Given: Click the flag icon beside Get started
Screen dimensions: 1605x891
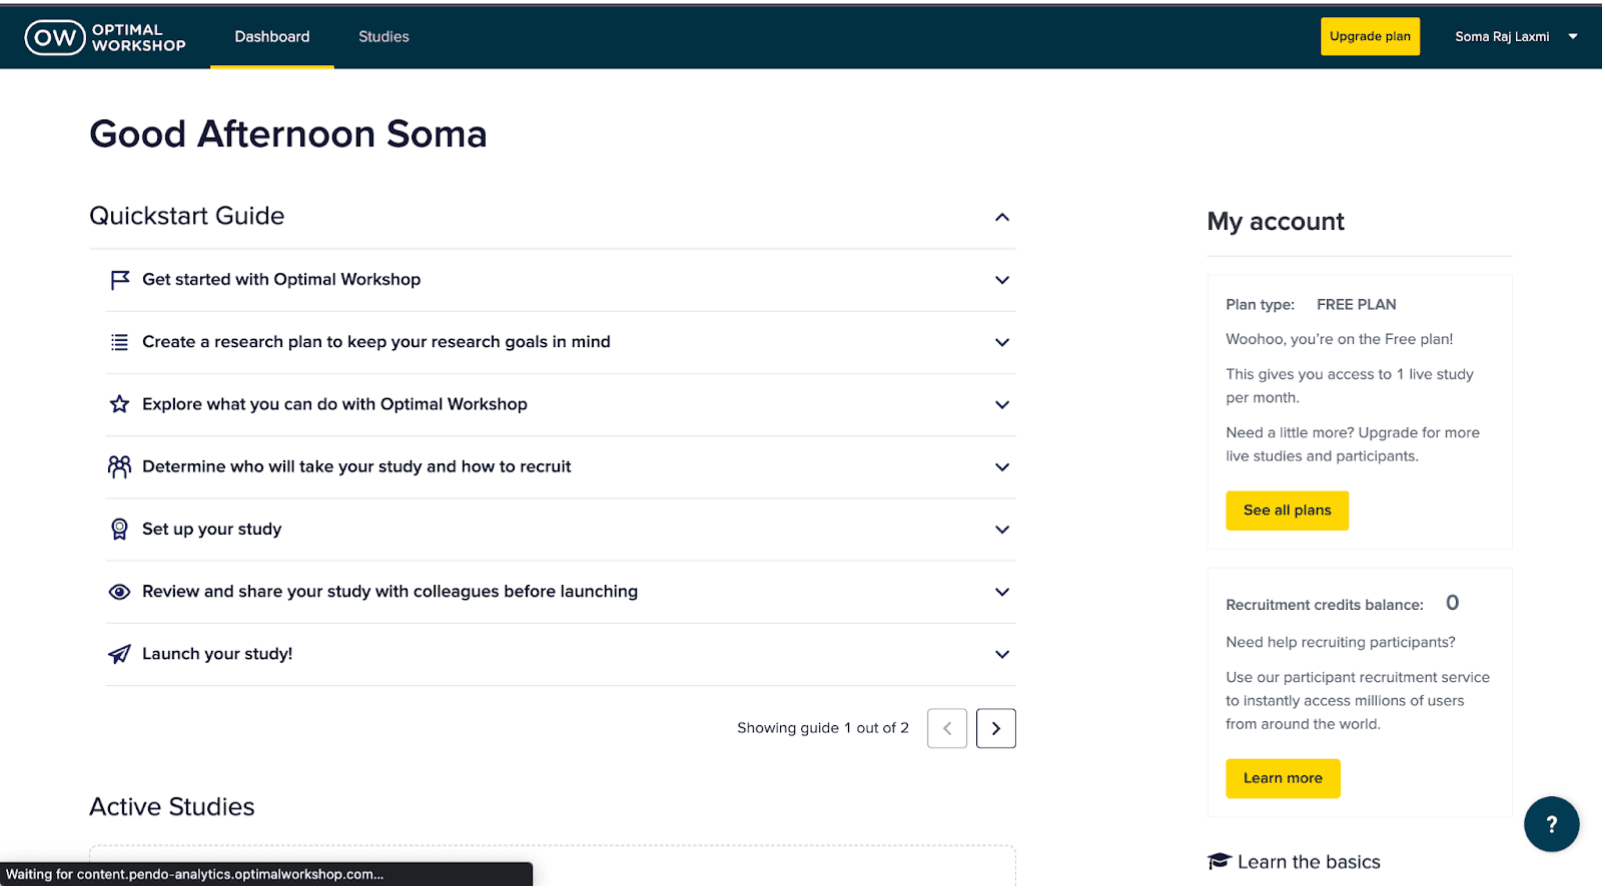Looking at the screenshot, I should click(120, 280).
